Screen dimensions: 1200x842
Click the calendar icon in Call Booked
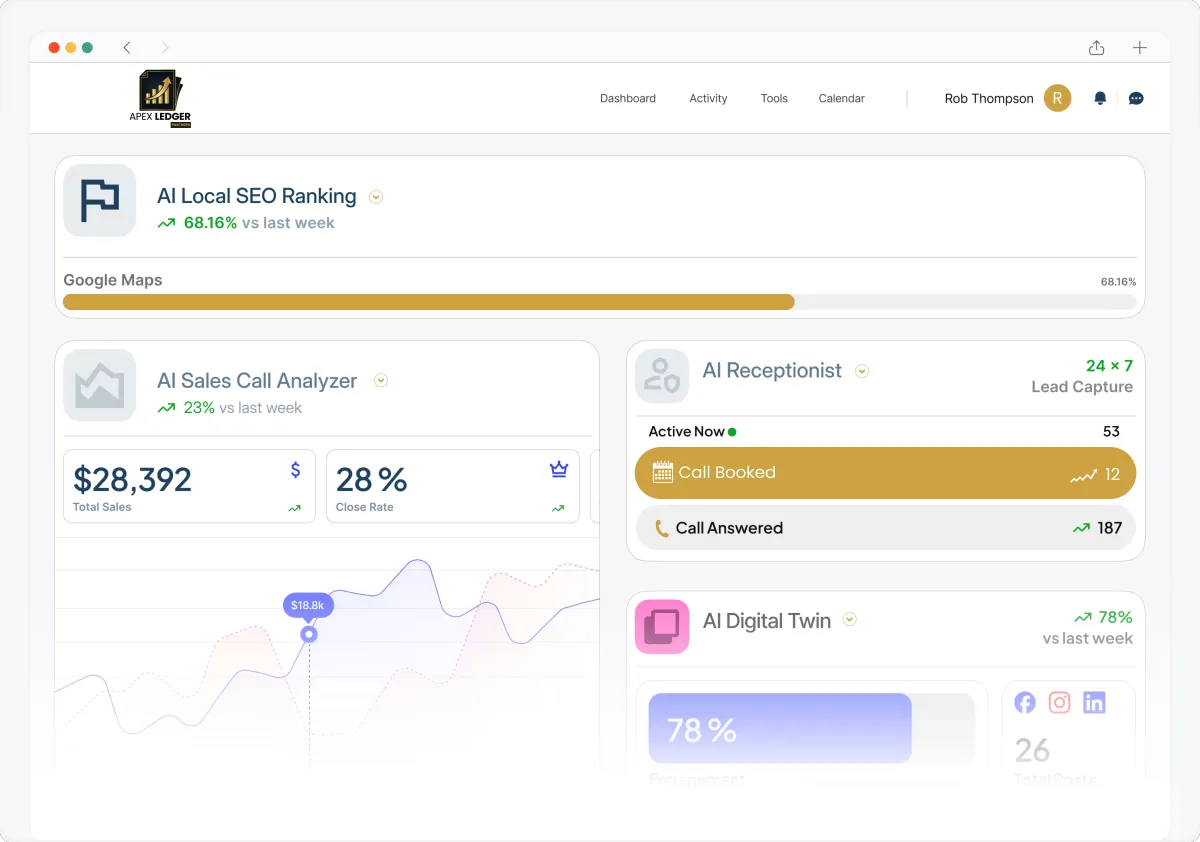point(662,473)
